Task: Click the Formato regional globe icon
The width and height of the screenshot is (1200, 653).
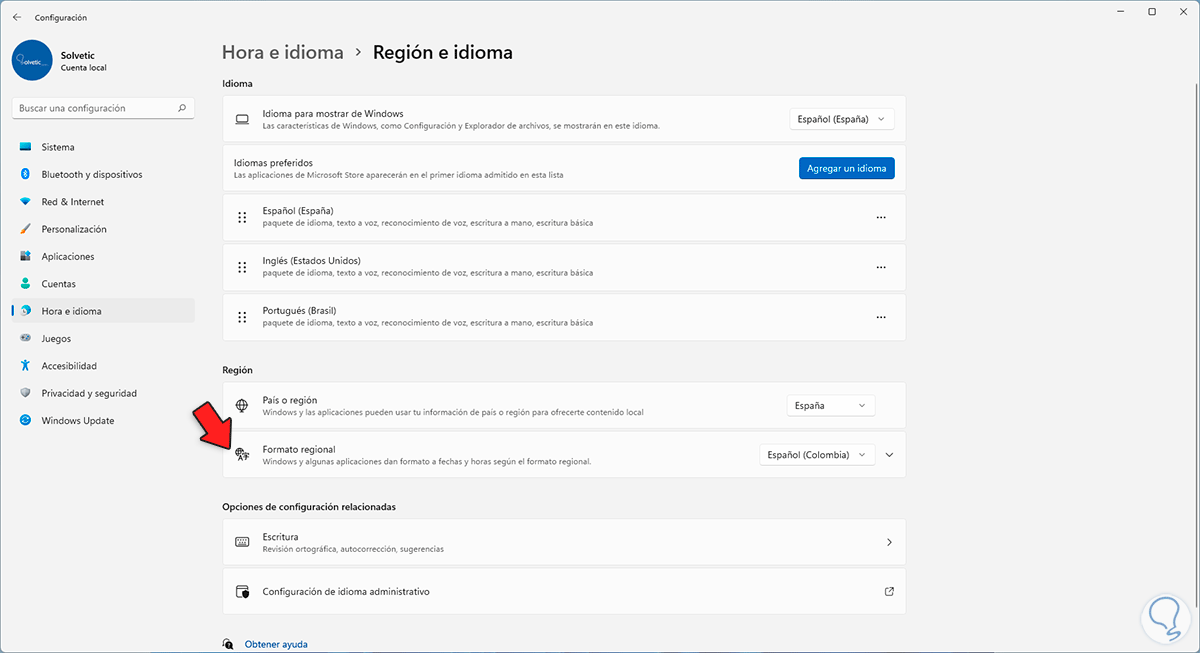Action: click(x=242, y=455)
